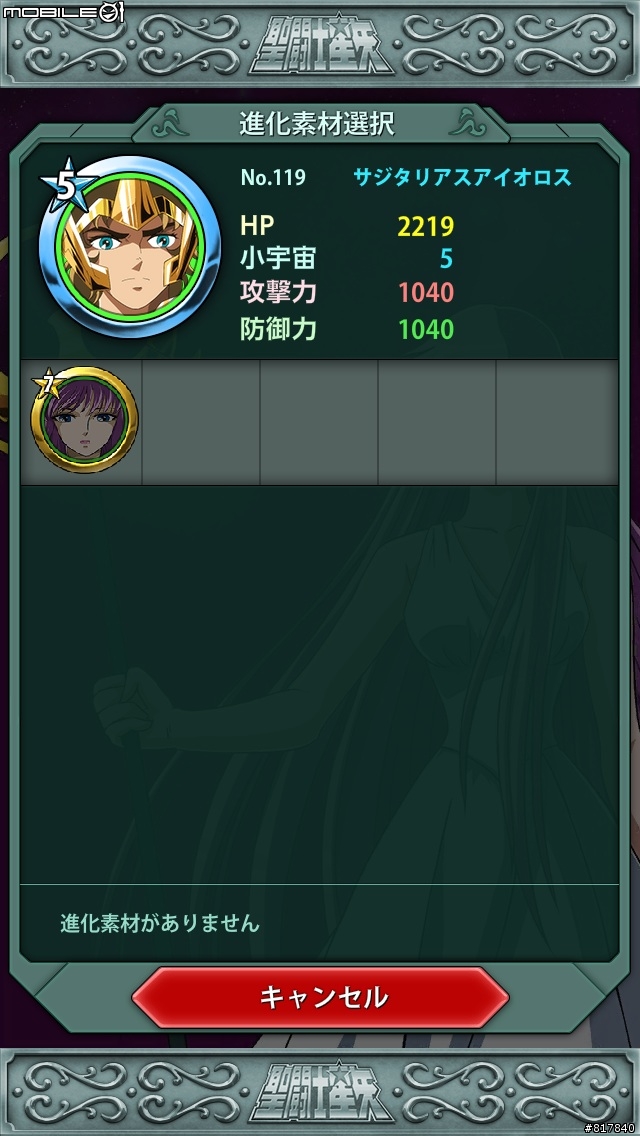
Task: Click the top Saint Seiya logo
Action: pos(320,43)
